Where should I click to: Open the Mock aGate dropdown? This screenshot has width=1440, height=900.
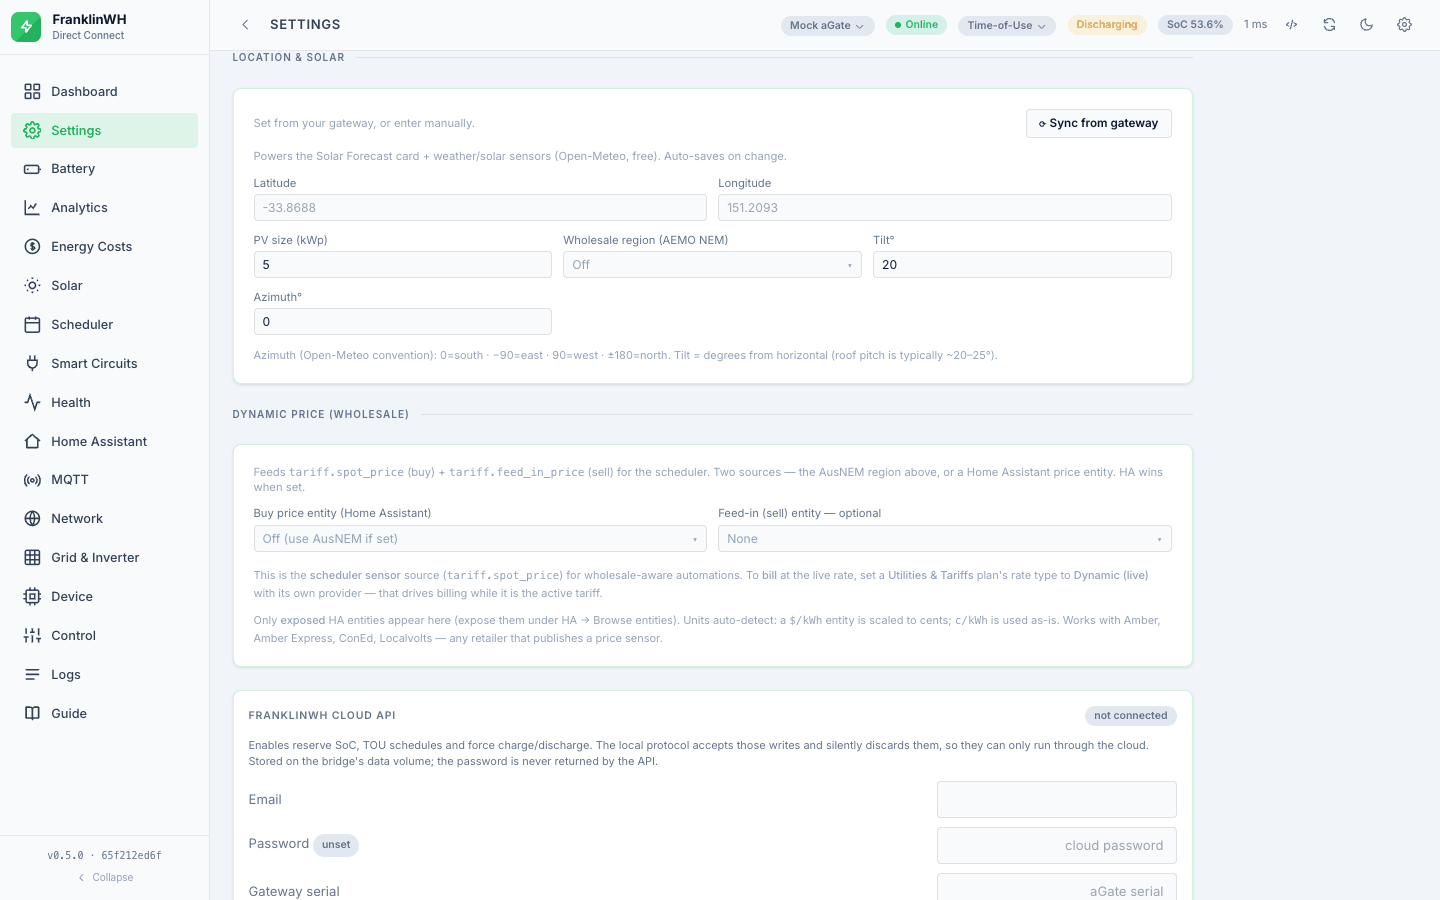(827, 26)
